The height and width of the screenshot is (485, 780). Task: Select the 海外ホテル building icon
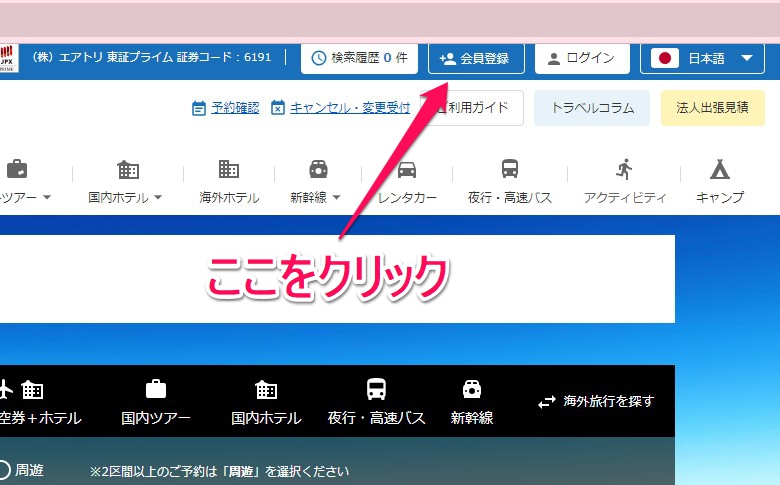pyautogui.click(x=229, y=169)
